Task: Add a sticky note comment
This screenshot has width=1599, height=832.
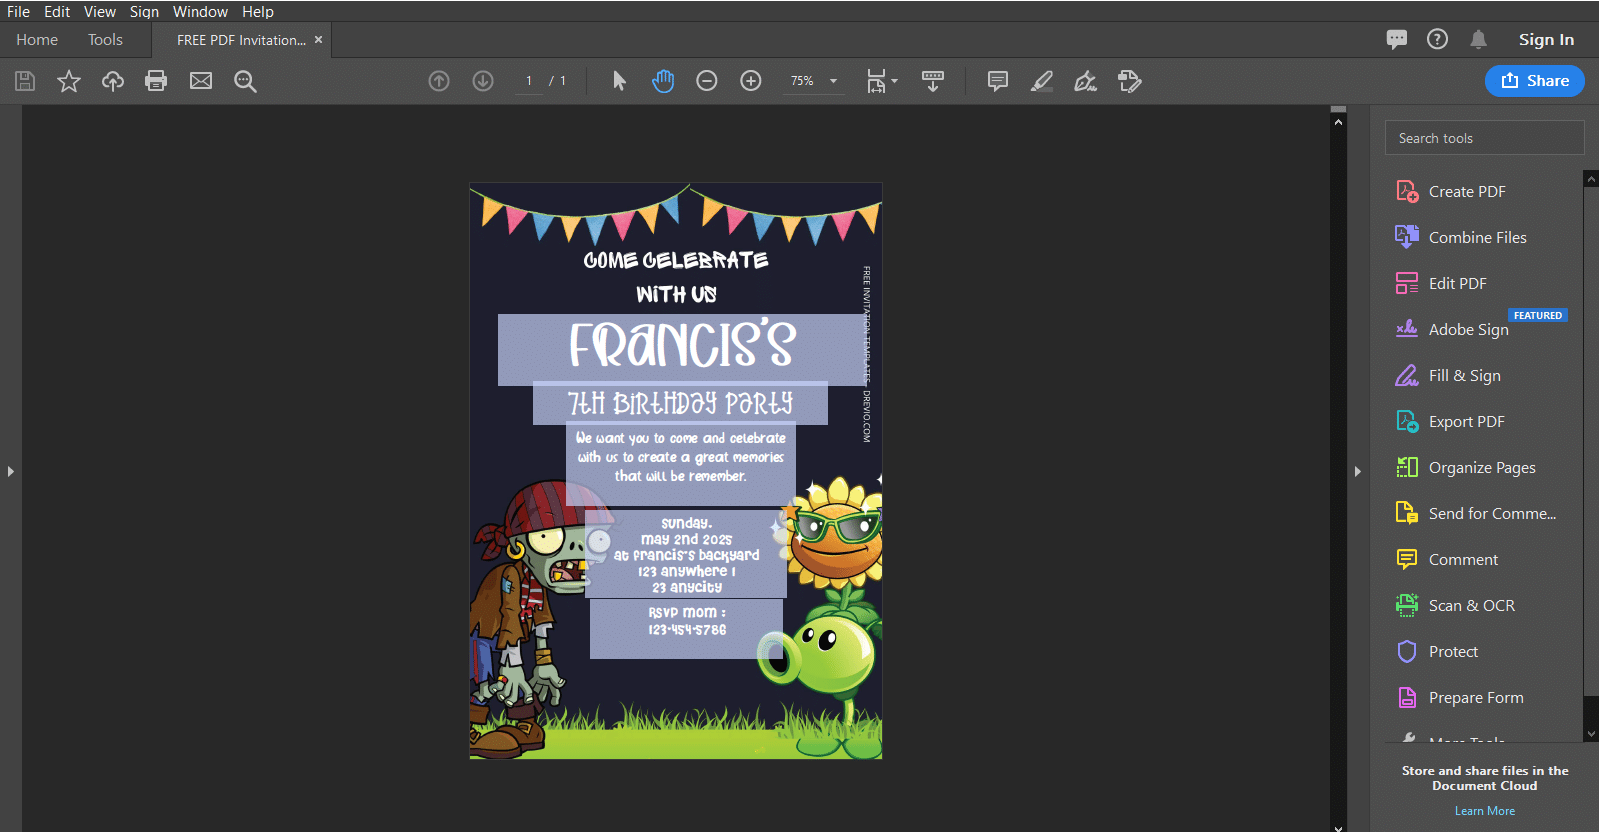Action: pos(997,81)
